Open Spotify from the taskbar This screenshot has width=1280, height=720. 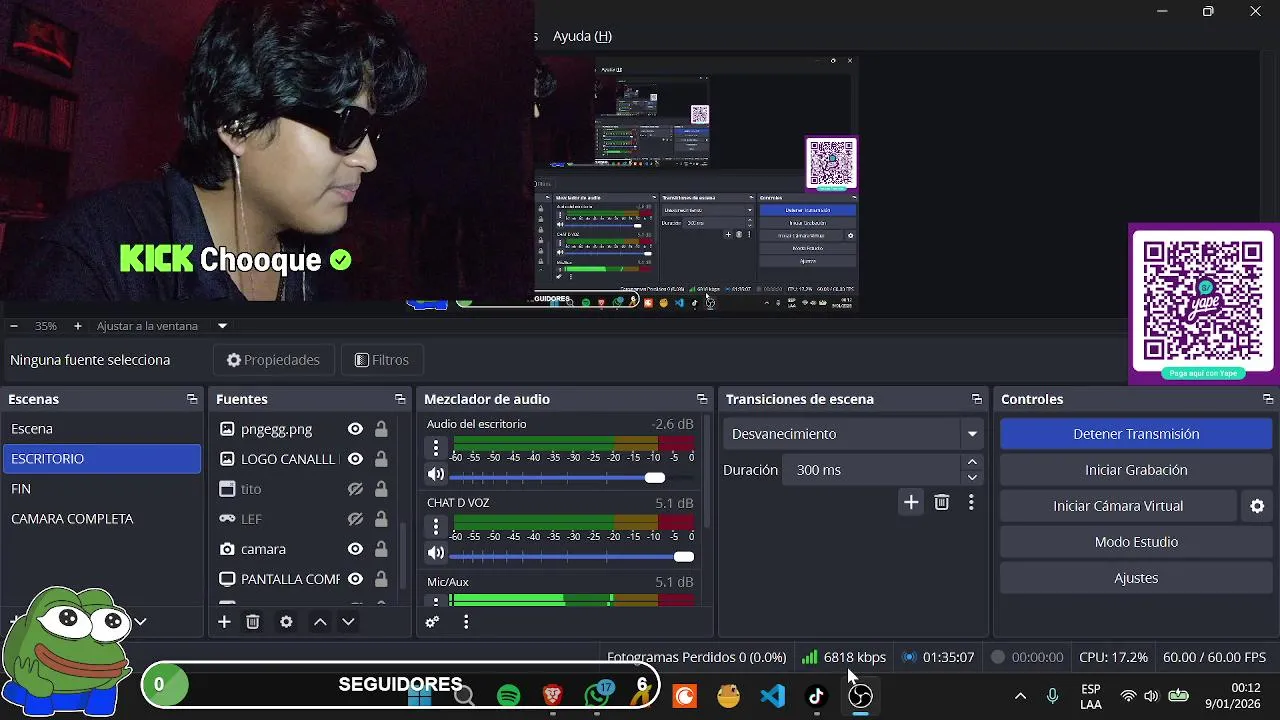click(508, 695)
